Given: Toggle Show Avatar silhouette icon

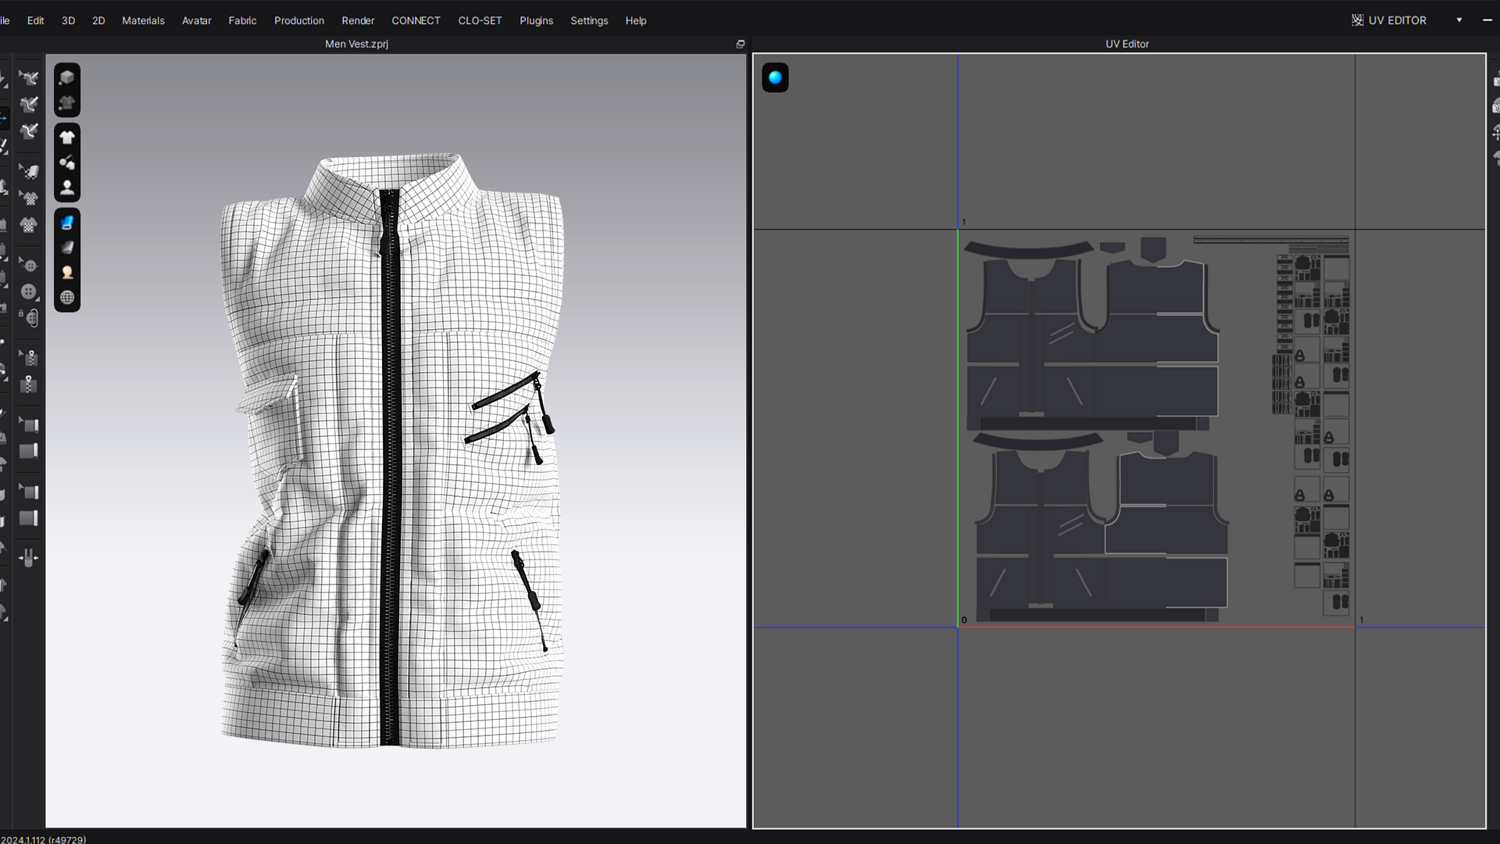Looking at the screenshot, I should [67, 187].
